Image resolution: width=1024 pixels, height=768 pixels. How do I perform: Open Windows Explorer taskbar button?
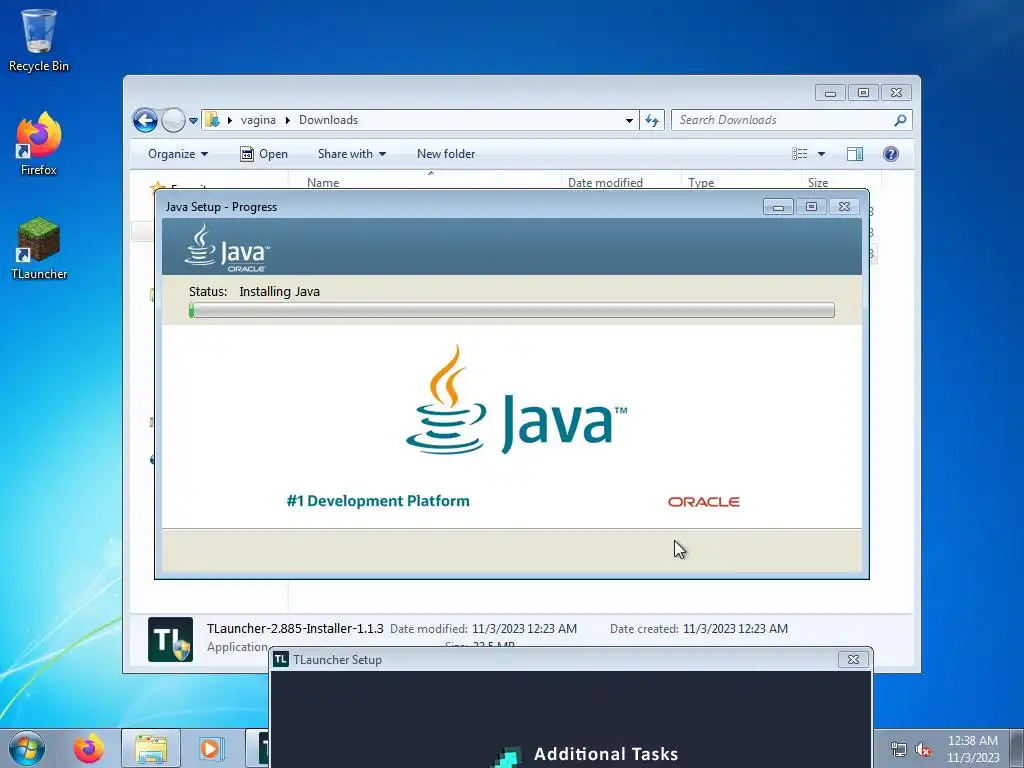(x=151, y=748)
